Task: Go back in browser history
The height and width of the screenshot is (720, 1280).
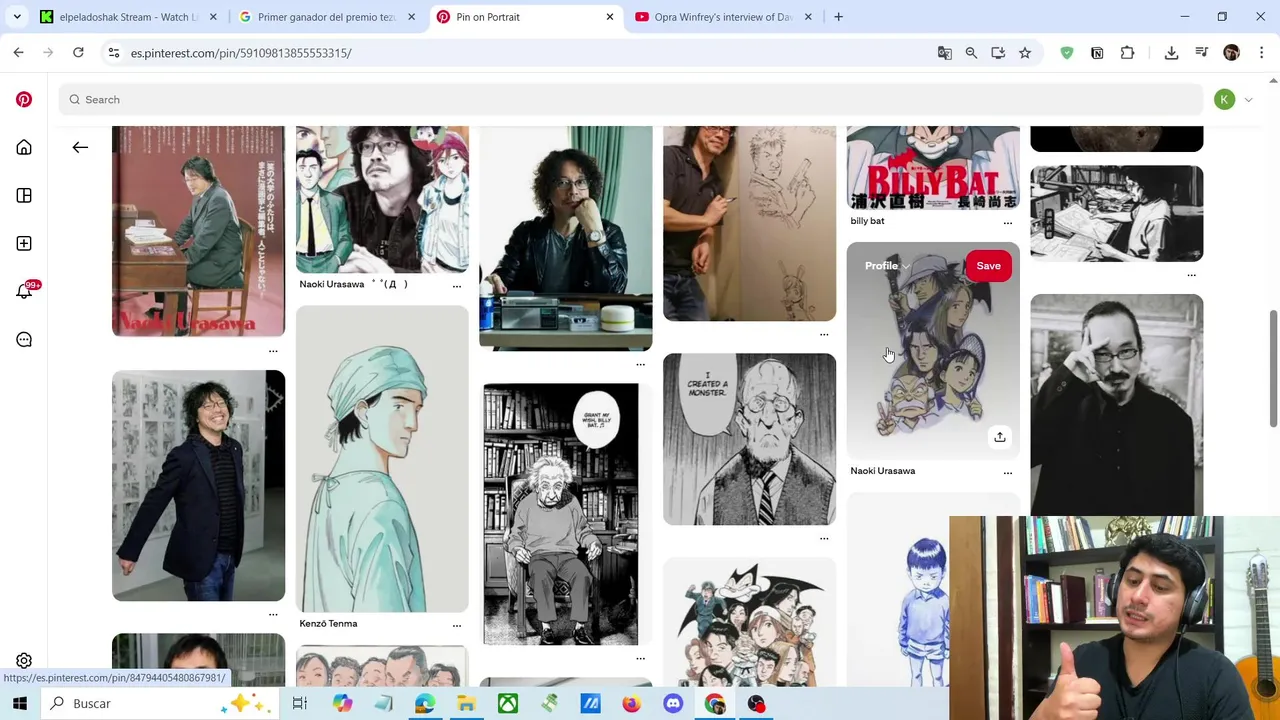Action: (x=18, y=53)
